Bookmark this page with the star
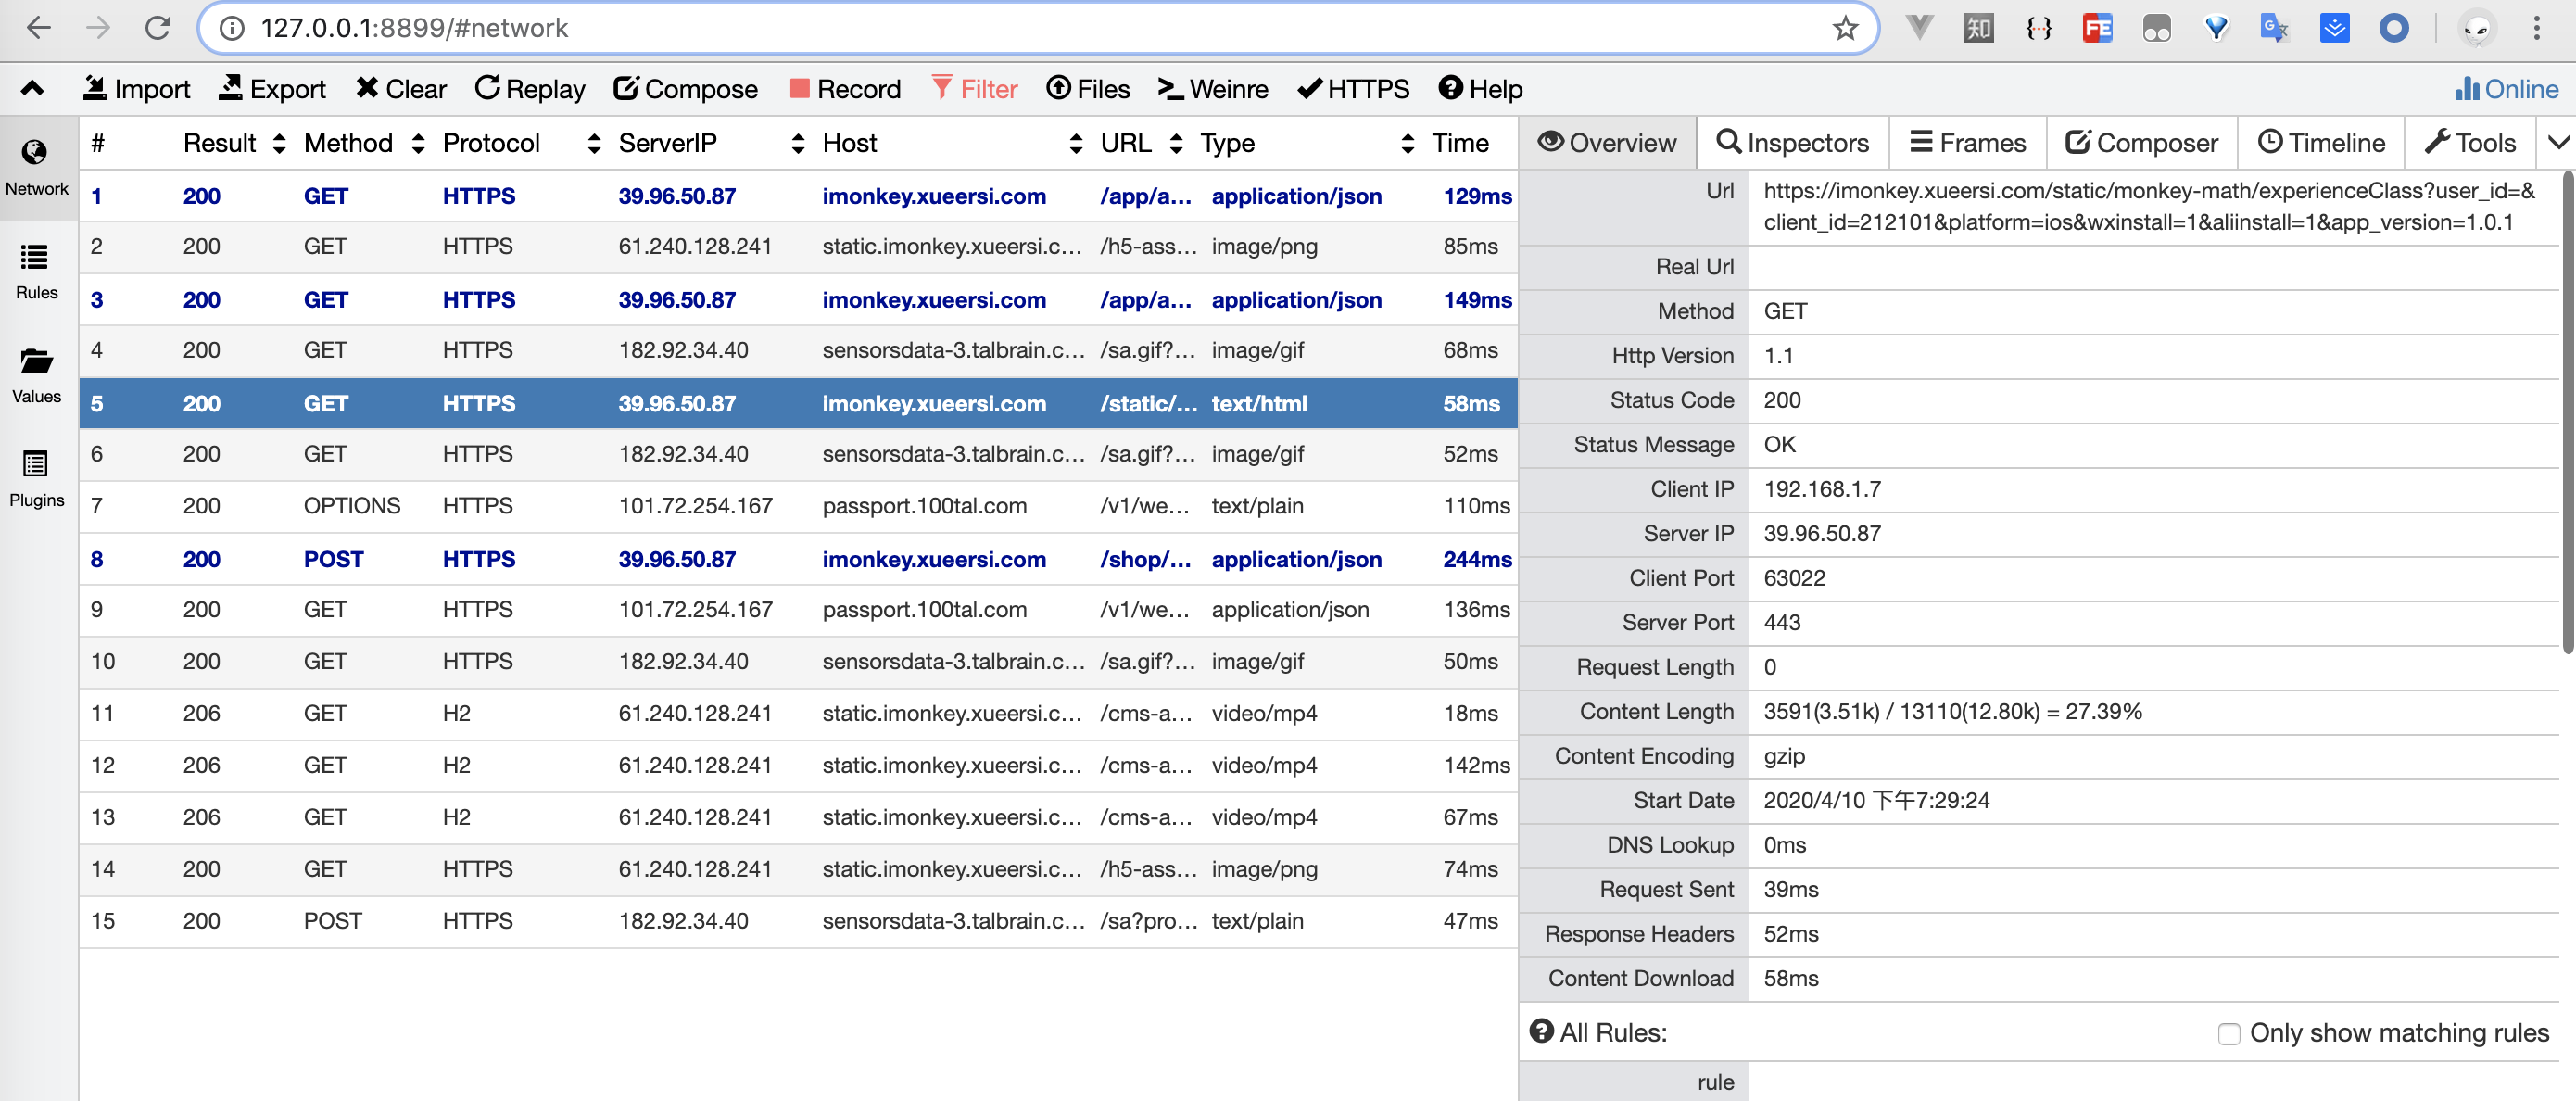The height and width of the screenshot is (1101, 2576). point(1845,28)
